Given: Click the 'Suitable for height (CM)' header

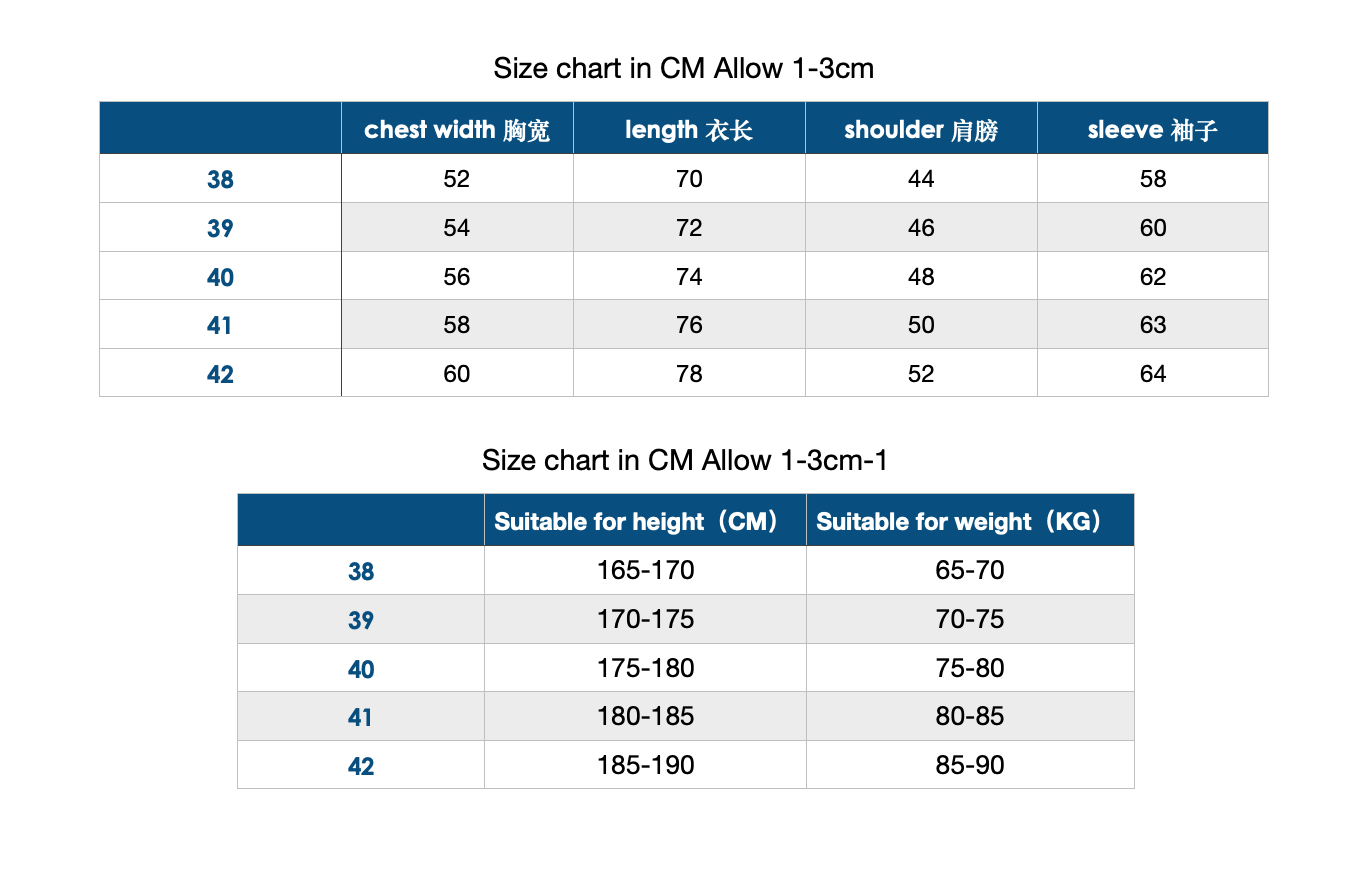Looking at the screenshot, I should (645, 521).
